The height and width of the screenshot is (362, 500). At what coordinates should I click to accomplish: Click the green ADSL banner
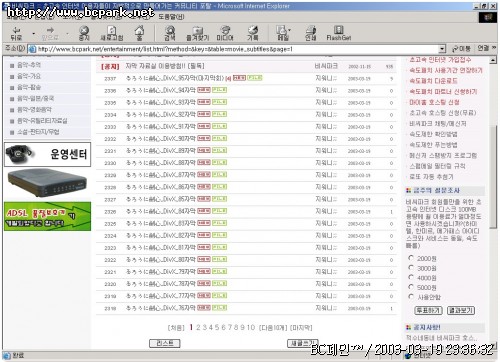click(x=47, y=216)
